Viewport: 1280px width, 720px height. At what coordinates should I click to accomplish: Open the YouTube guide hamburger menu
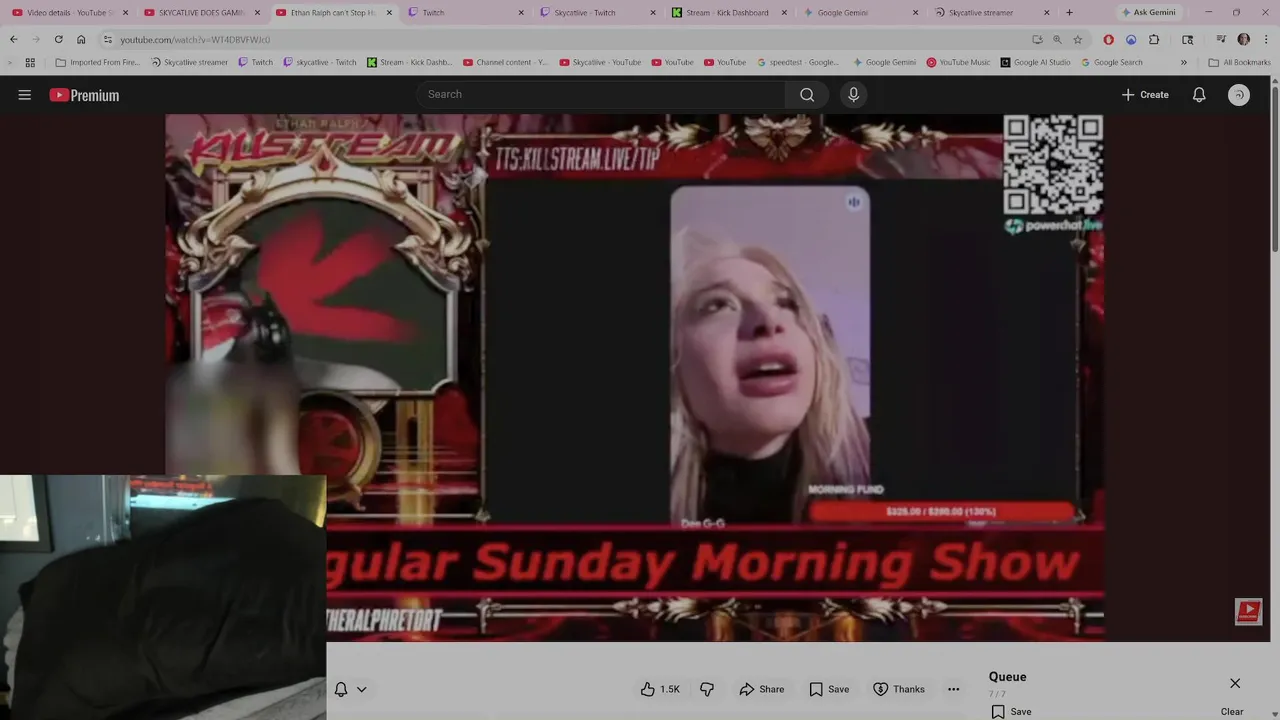24,95
